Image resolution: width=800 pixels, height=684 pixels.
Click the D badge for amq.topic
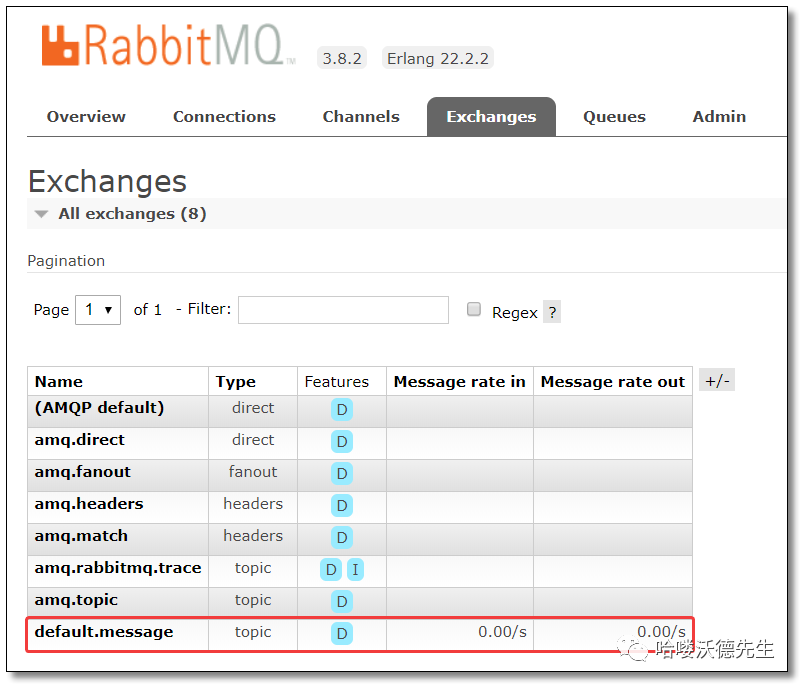pos(342,602)
